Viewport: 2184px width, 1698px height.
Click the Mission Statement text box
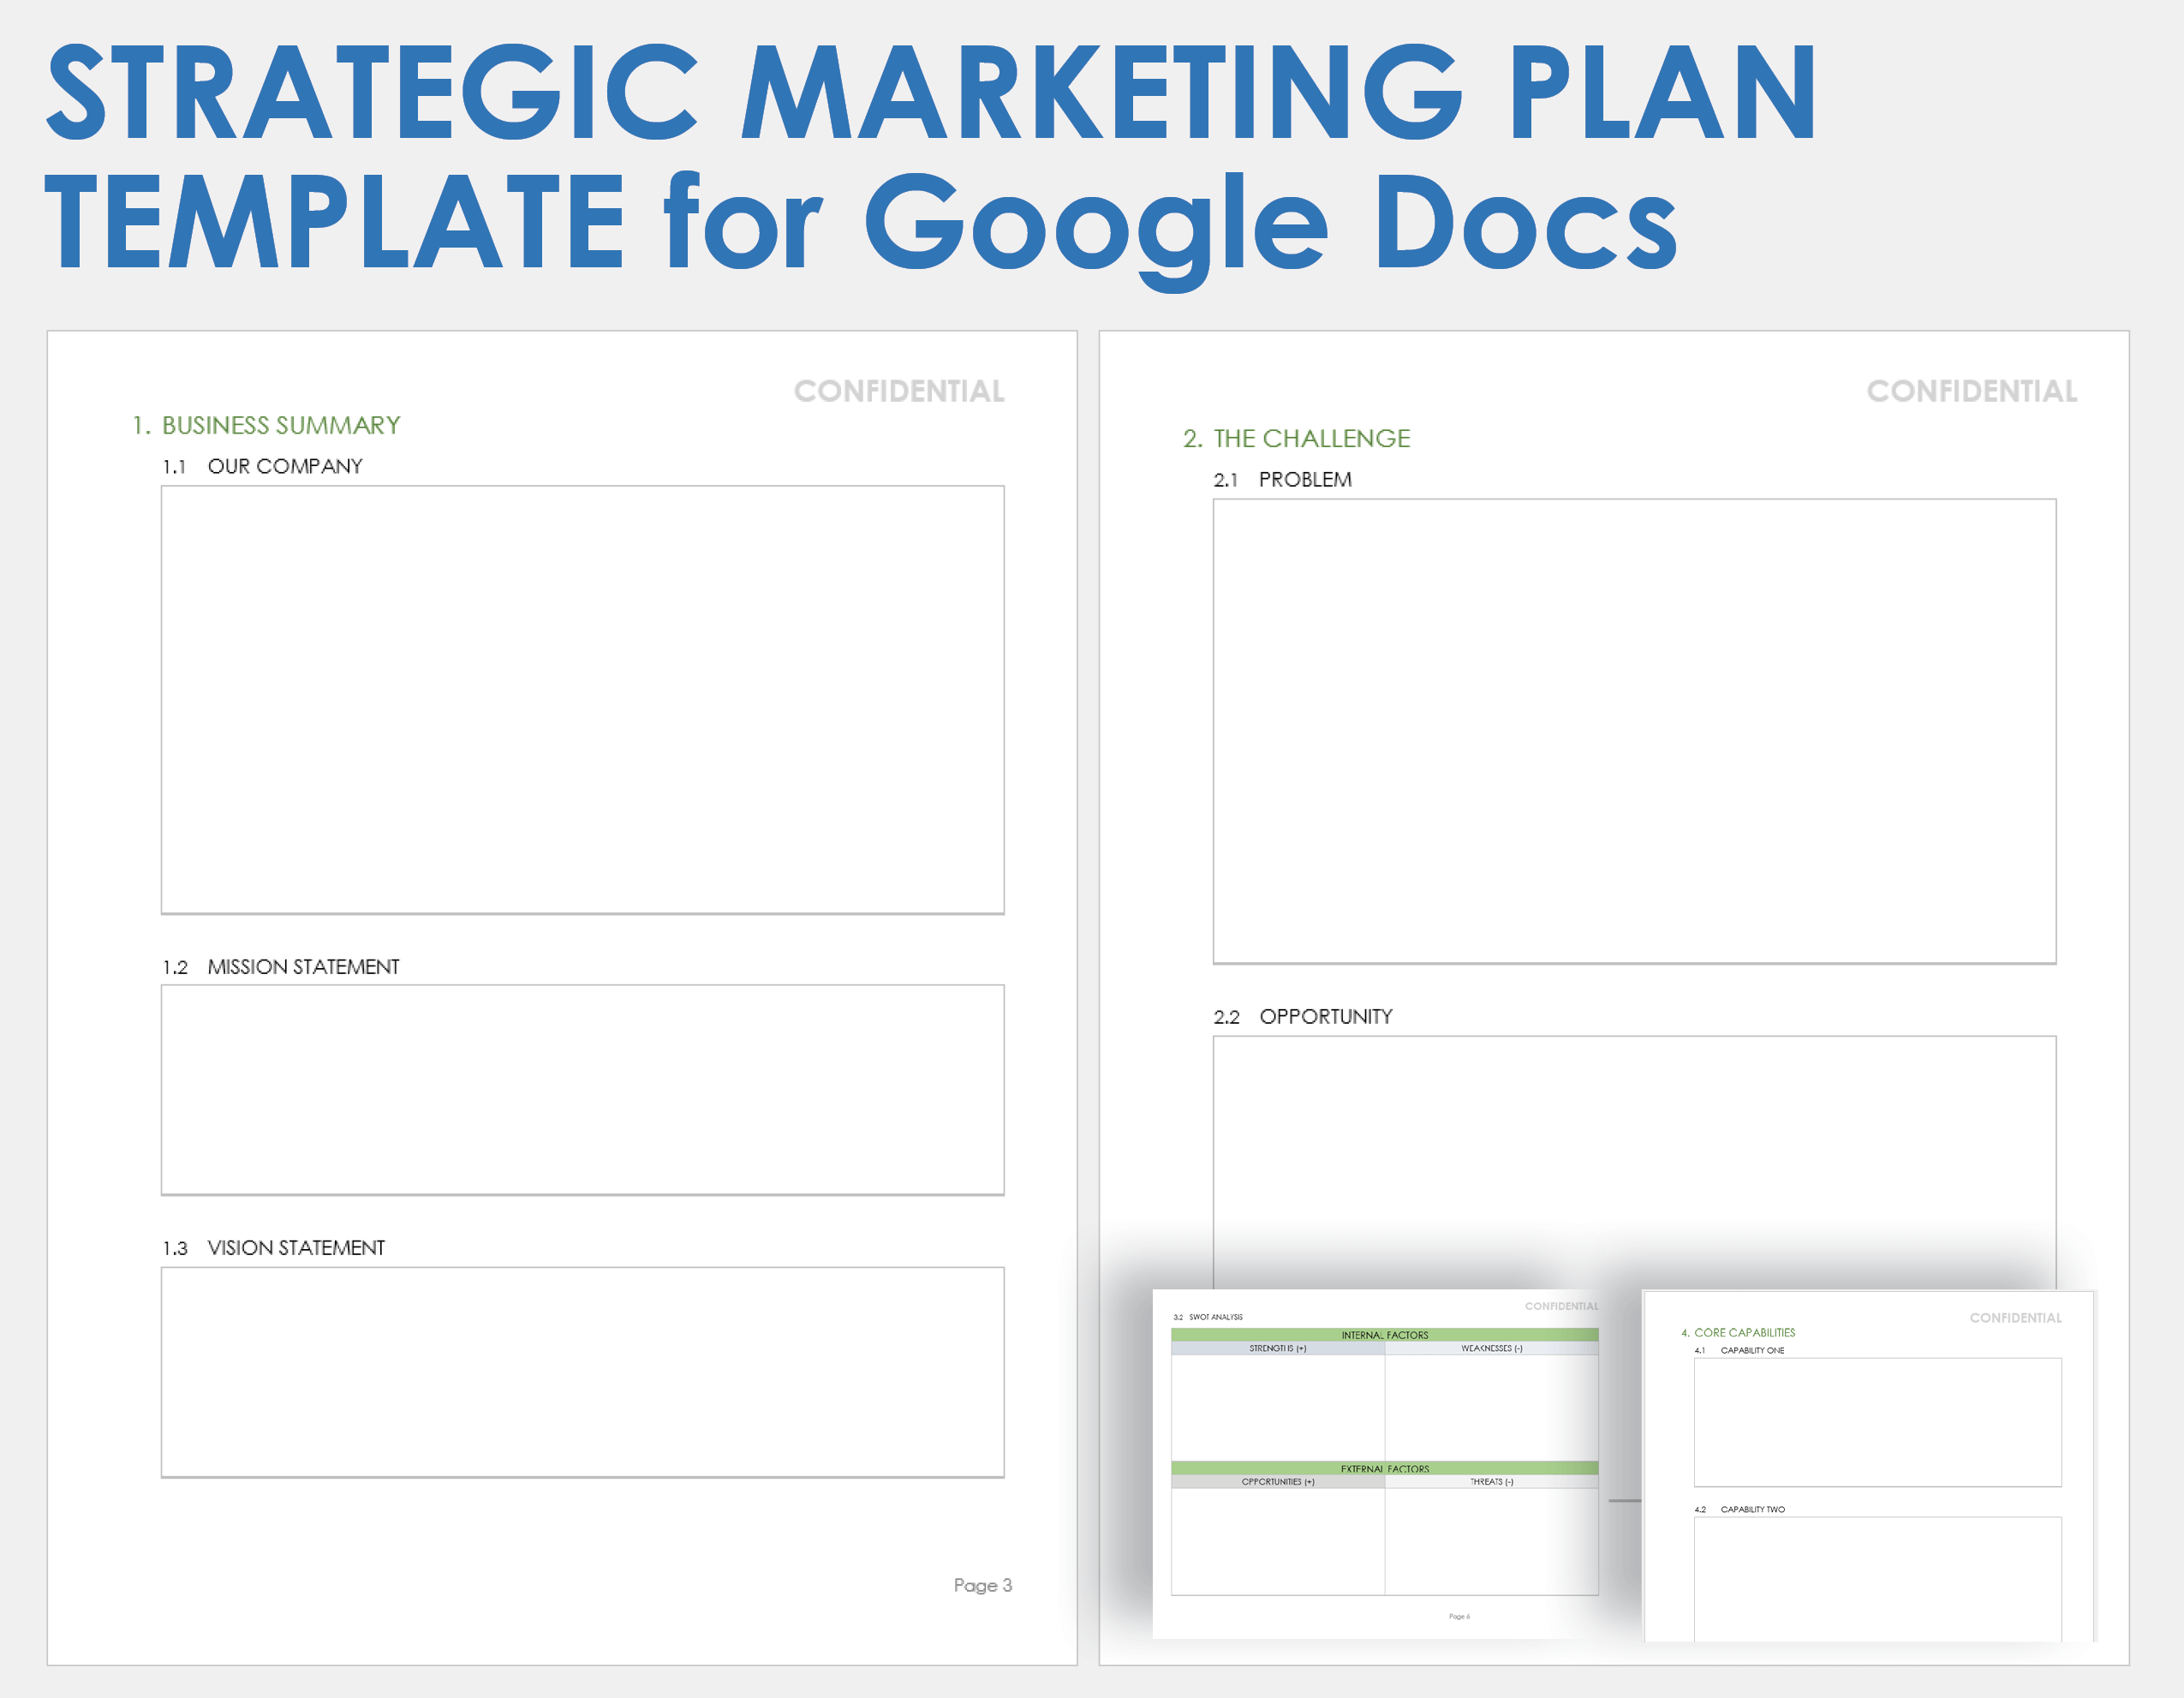[x=582, y=1089]
